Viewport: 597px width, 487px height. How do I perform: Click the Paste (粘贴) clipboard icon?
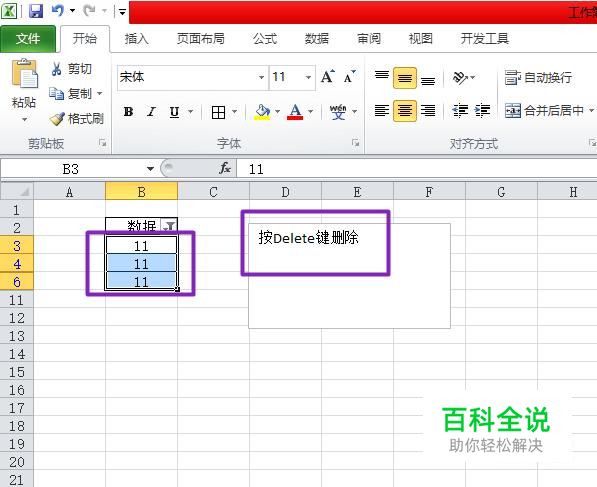24,74
